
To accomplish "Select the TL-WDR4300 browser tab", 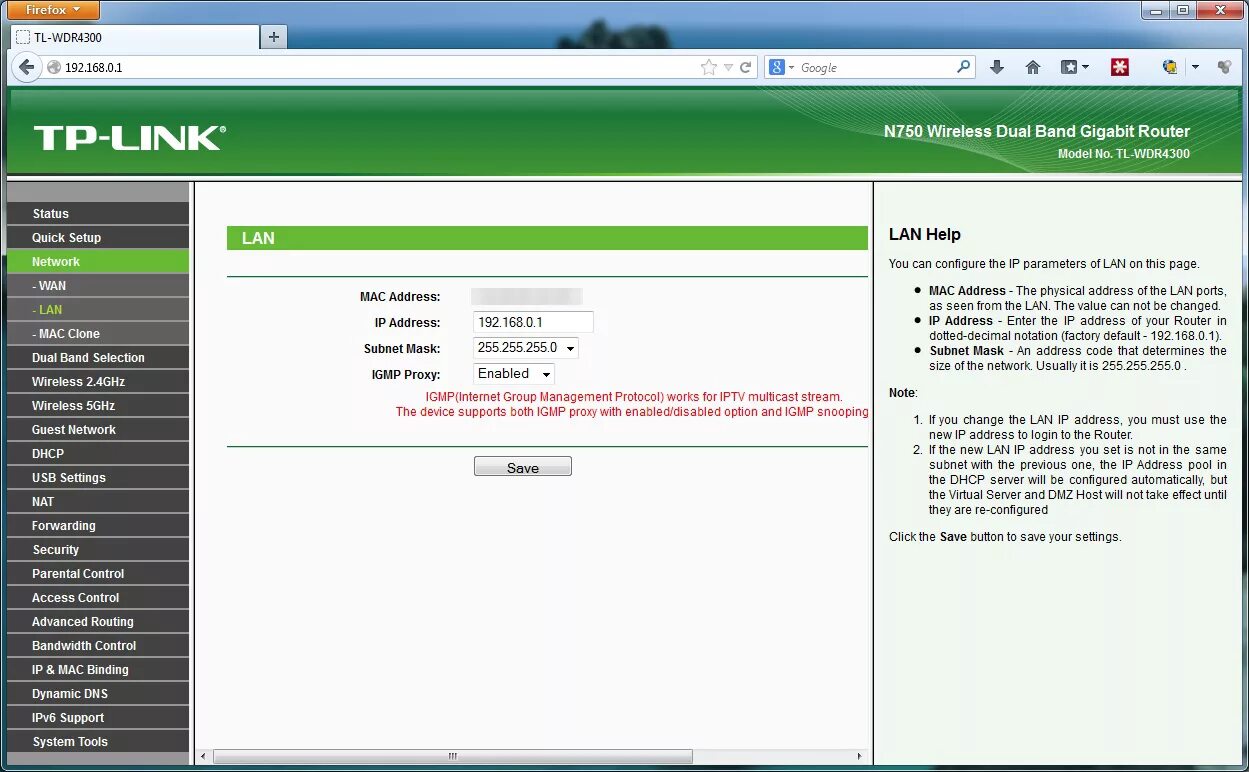I will tap(134, 37).
